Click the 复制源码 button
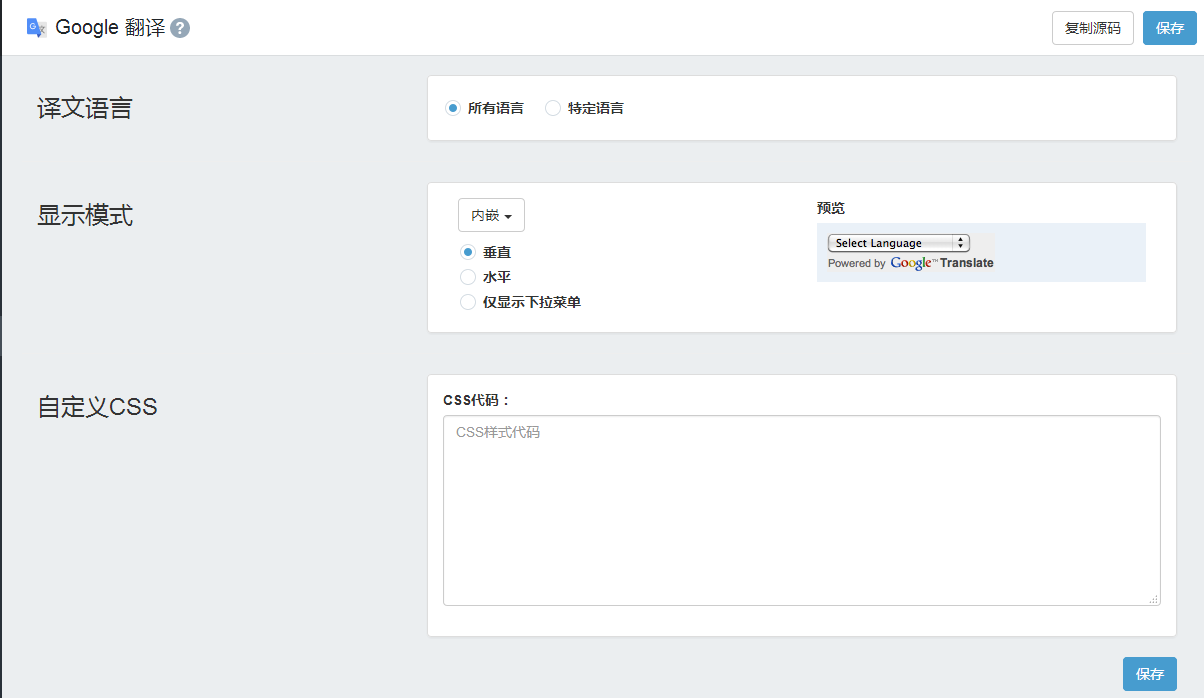Image resolution: width=1204 pixels, height=698 pixels. (x=1093, y=28)
